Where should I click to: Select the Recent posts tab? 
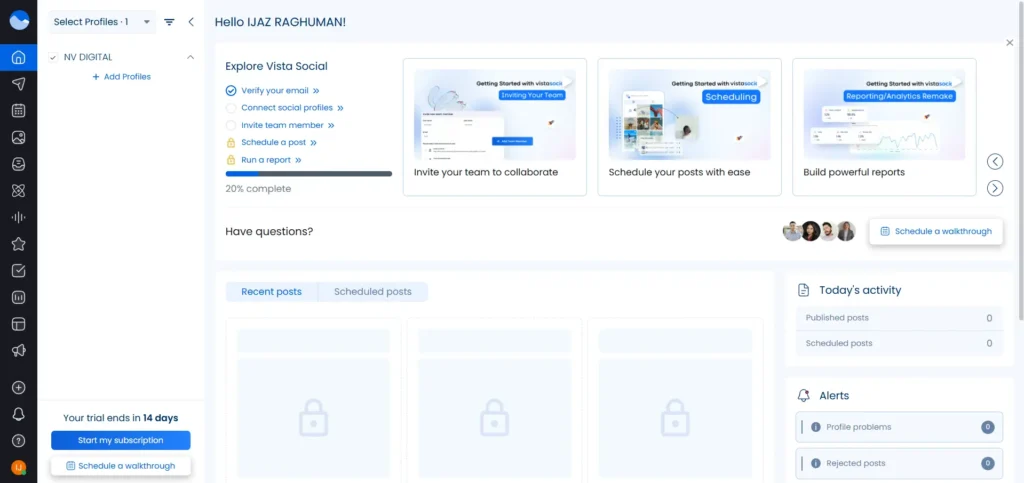click(x=271, y=292)
